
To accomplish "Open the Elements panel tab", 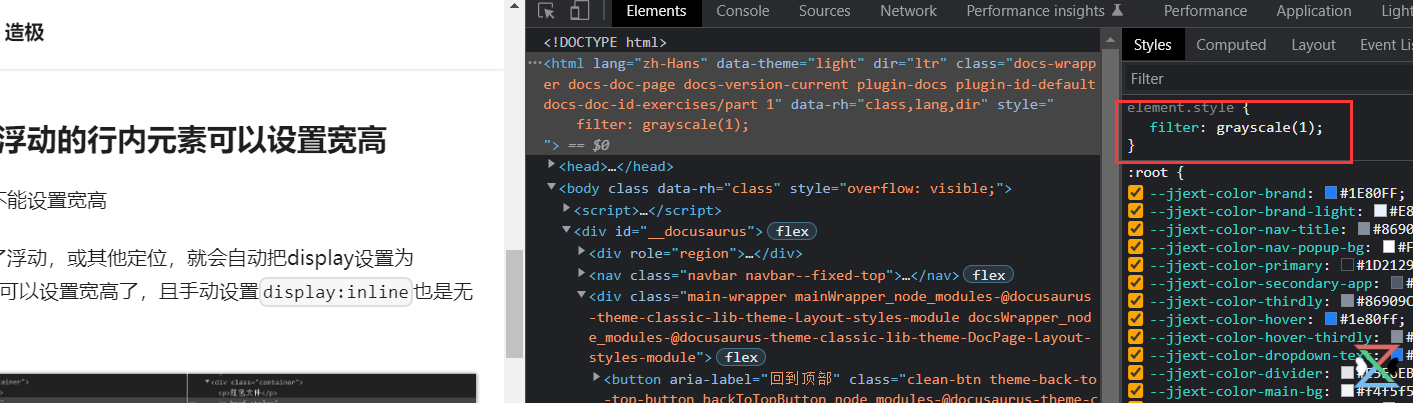I will tap(656, 11).
